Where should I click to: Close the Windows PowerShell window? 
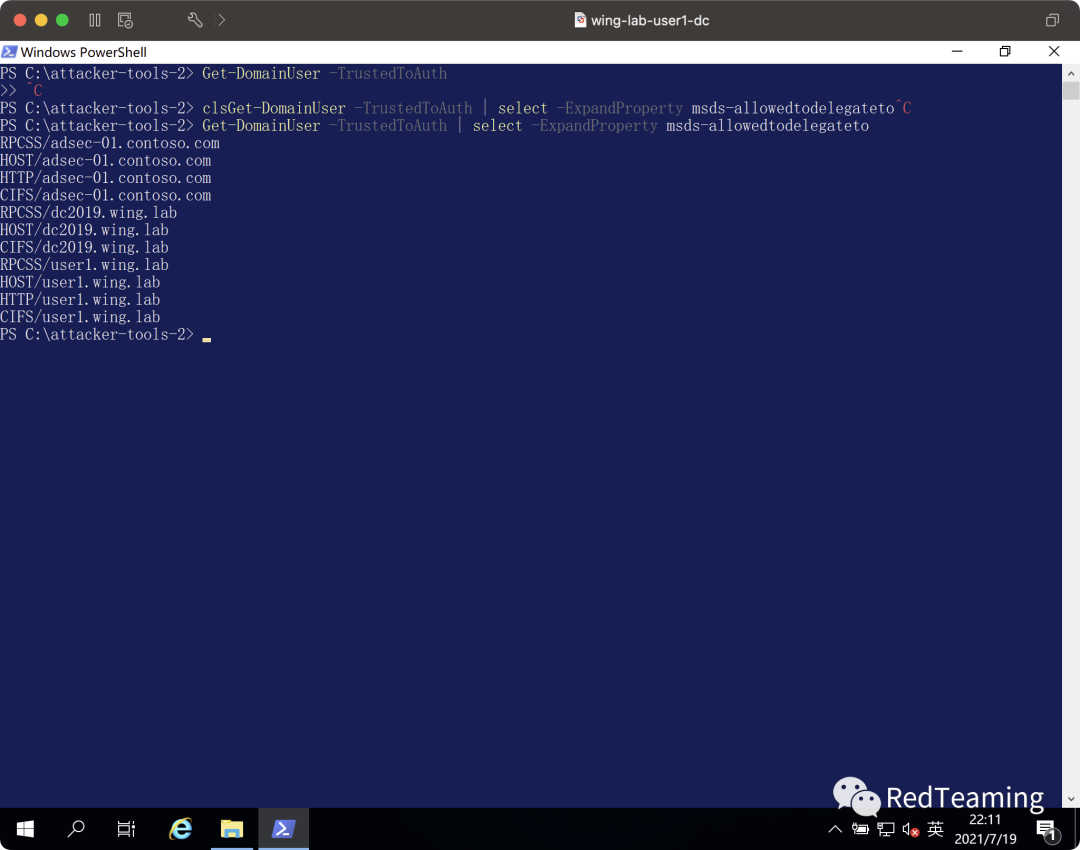1054,52
